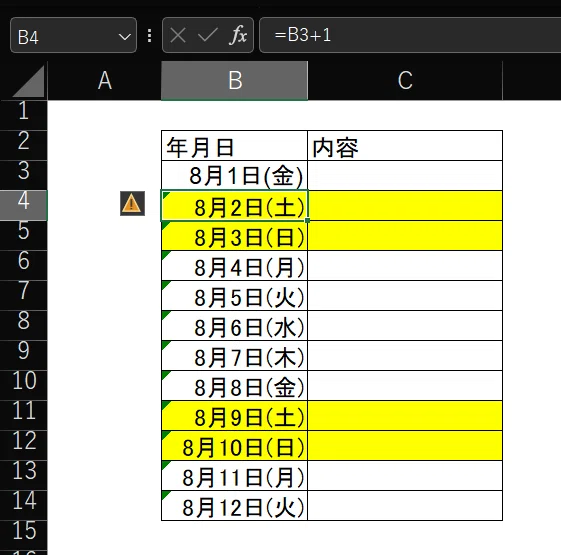The width and height of the screenshot is (561, 555).
Task: Select cell with 8月8日(金)
Action: pyautogui.click(x=234, y=386)
